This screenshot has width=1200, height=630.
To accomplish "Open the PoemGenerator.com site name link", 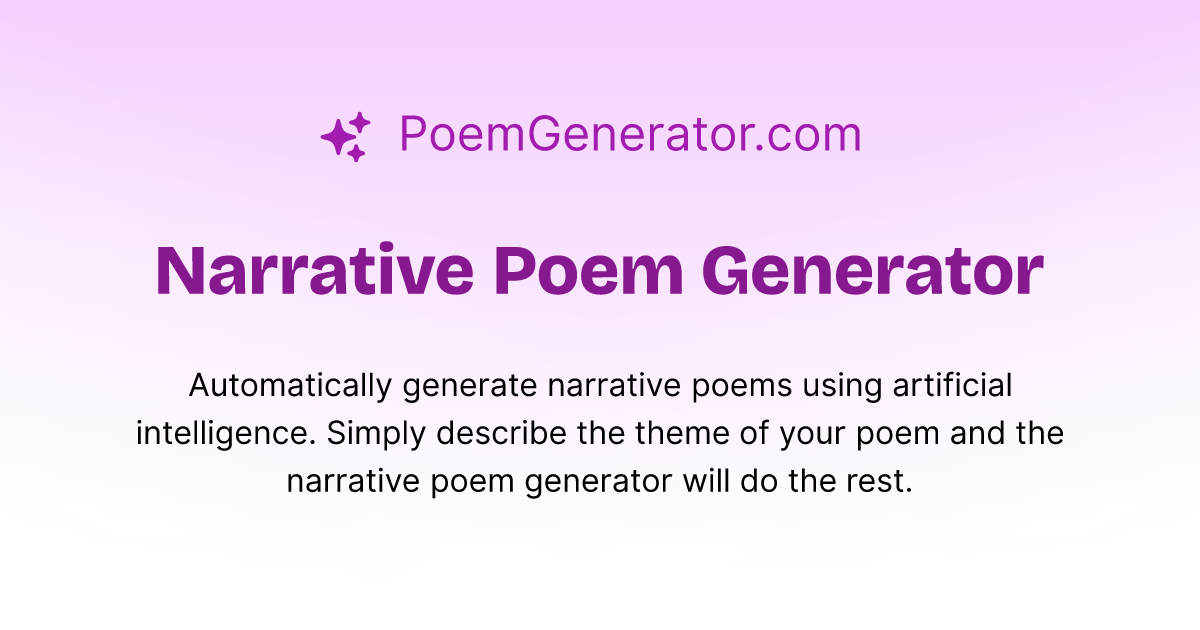I will click(630, 135).
